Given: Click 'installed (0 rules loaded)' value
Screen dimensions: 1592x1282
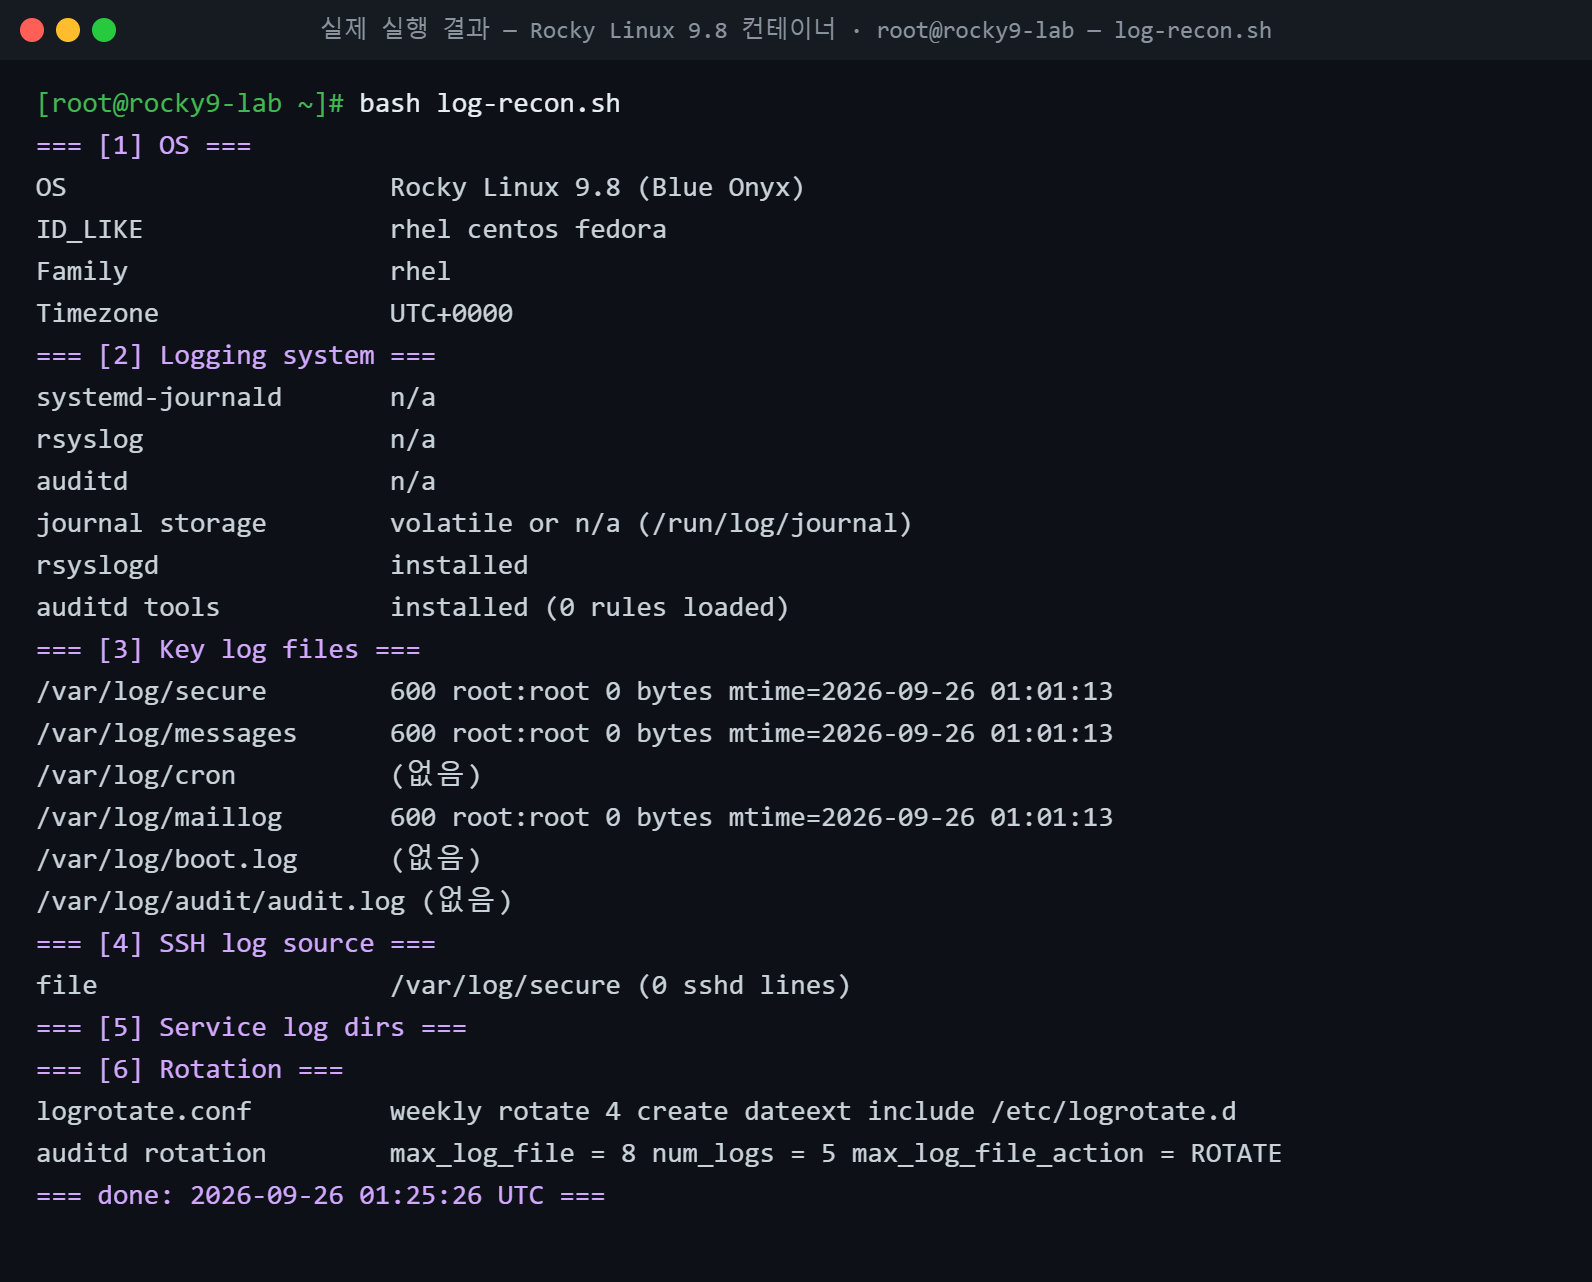Looking at the screenshot, I should point(590,608).
